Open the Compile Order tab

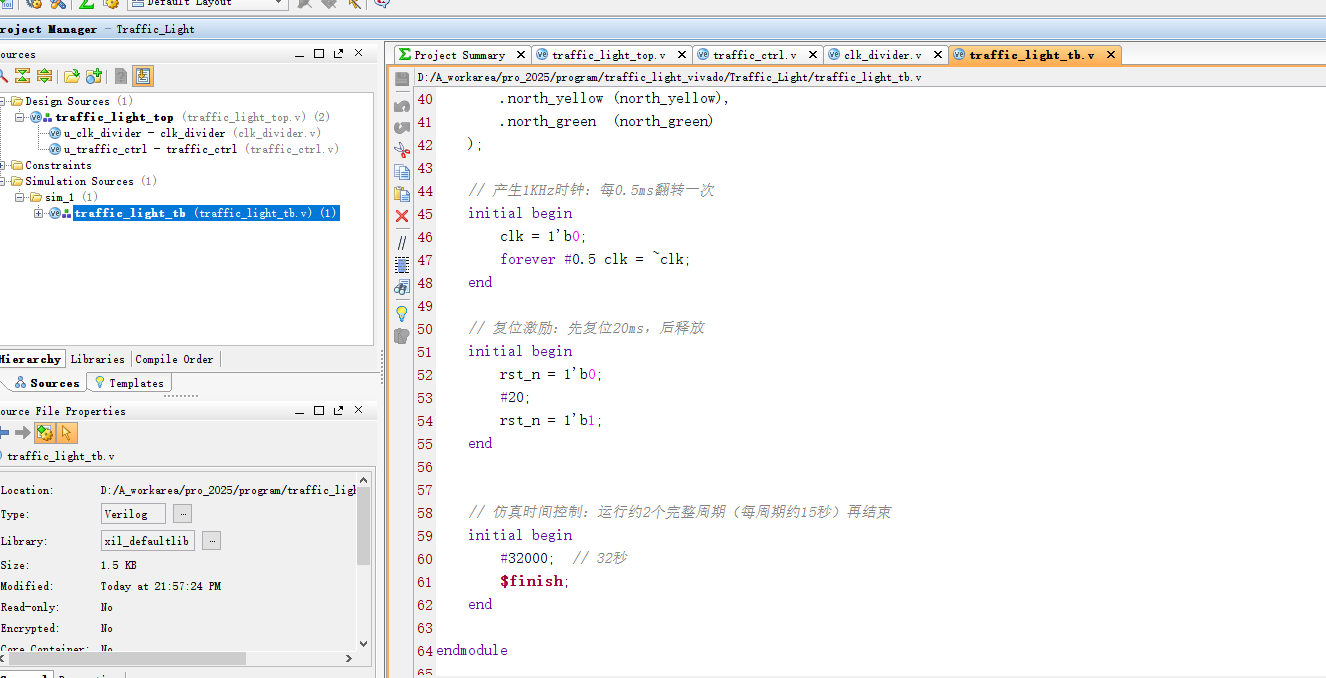[175, 359]
